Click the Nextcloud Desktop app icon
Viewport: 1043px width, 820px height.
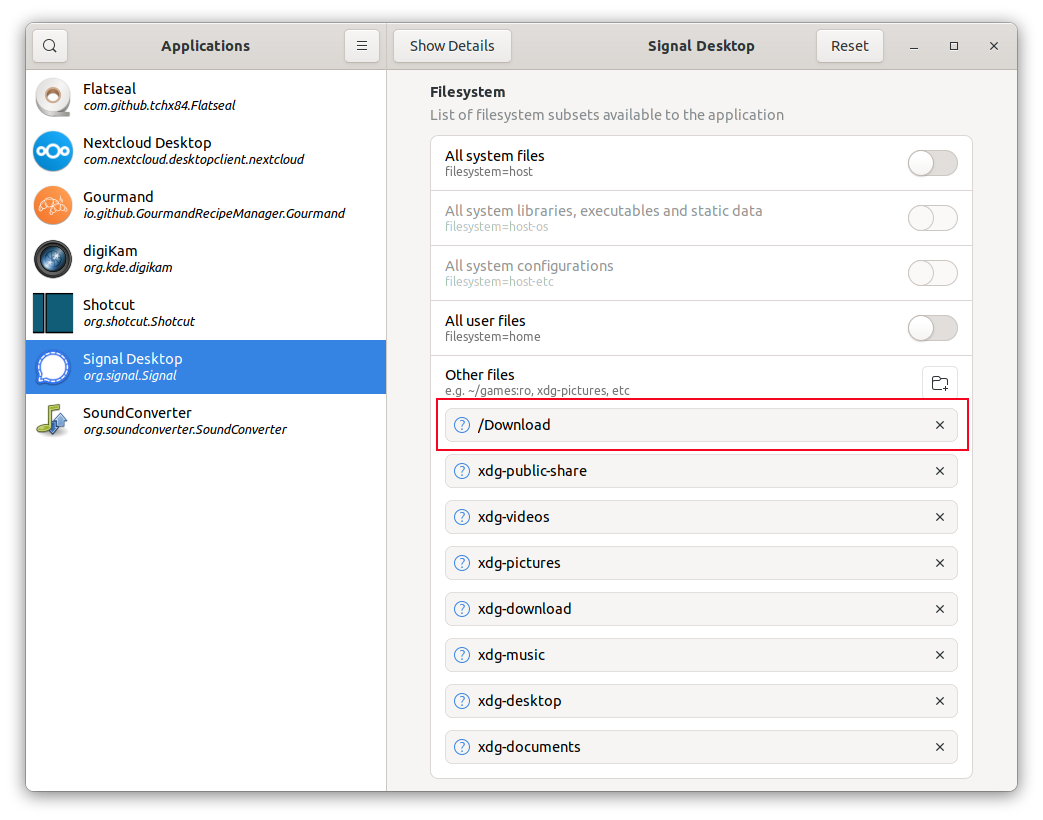pyautogui.click(x=53, y=151)
